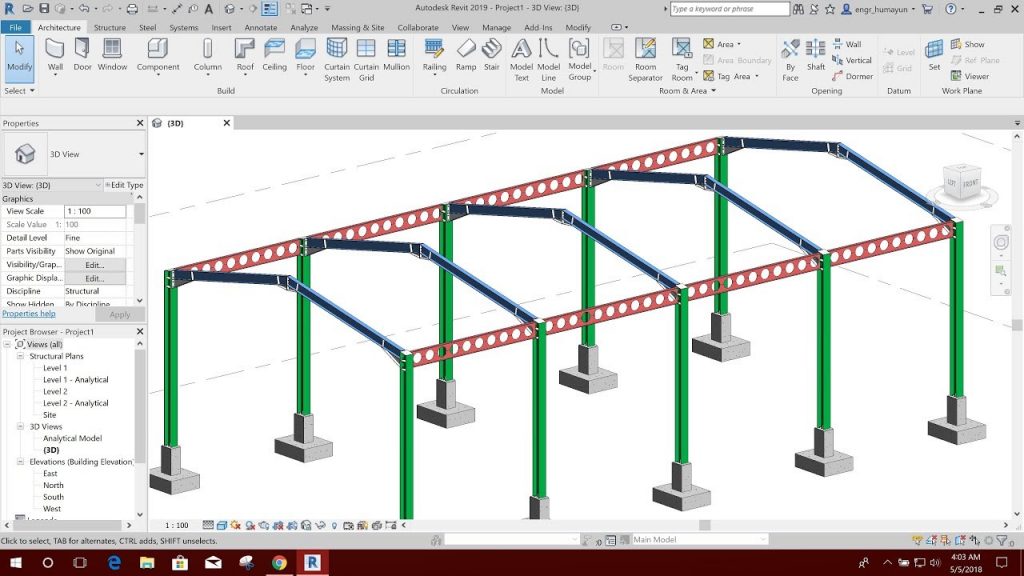This screenshot has width=1024, height=576.
Task: Save the project from Quick Access Toolbar
Action: 44,9
